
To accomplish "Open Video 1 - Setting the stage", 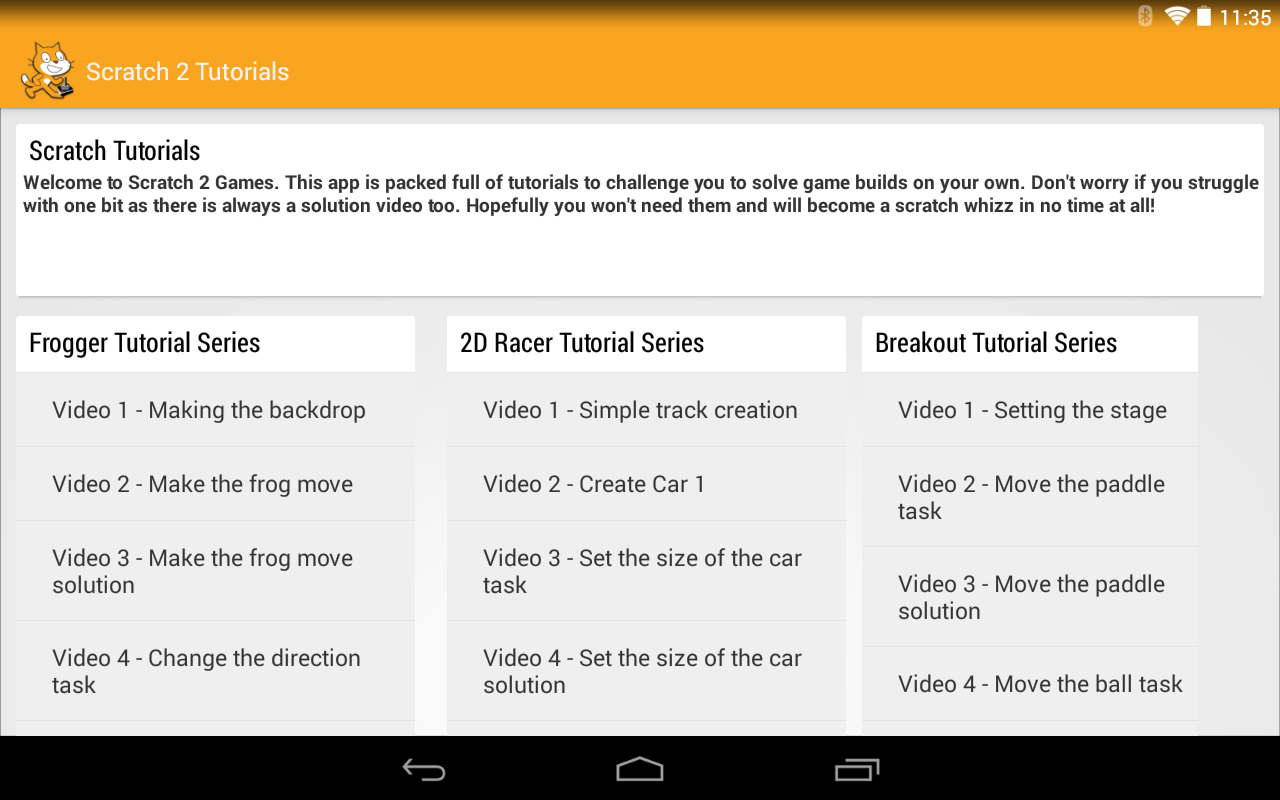I will click(1030, 410).
